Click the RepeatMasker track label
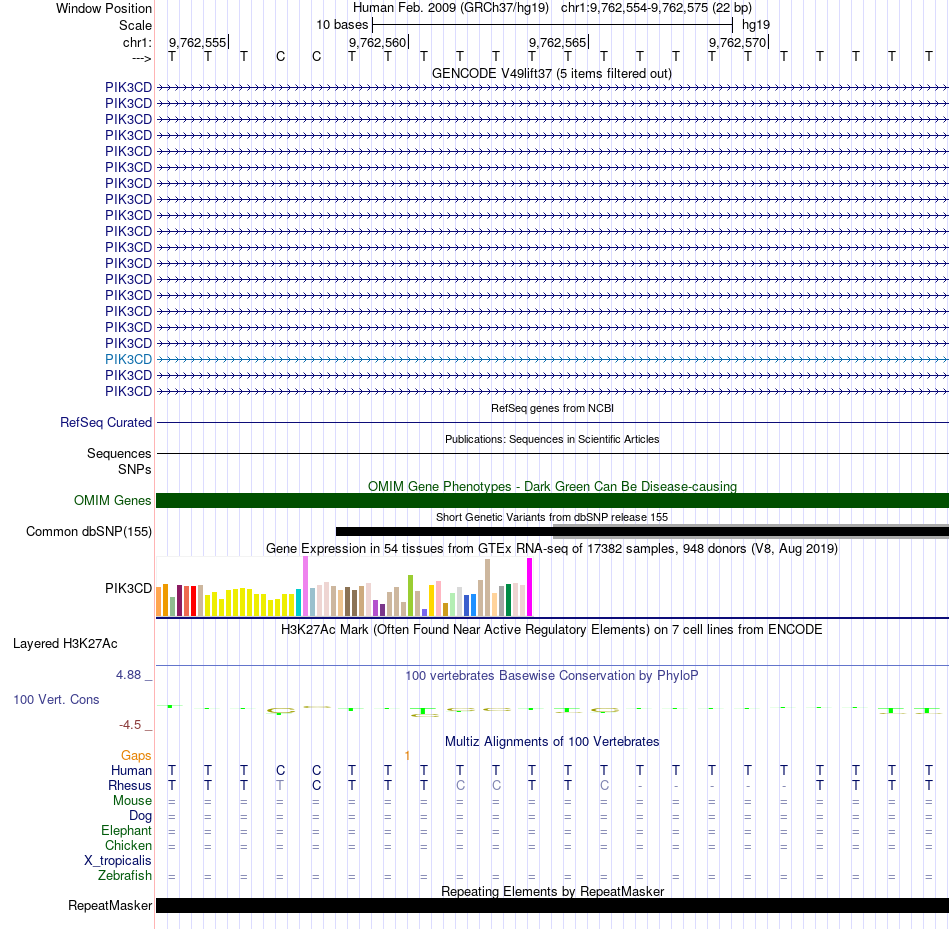Viewport: 950px width, 929px height. pos(110,905)
